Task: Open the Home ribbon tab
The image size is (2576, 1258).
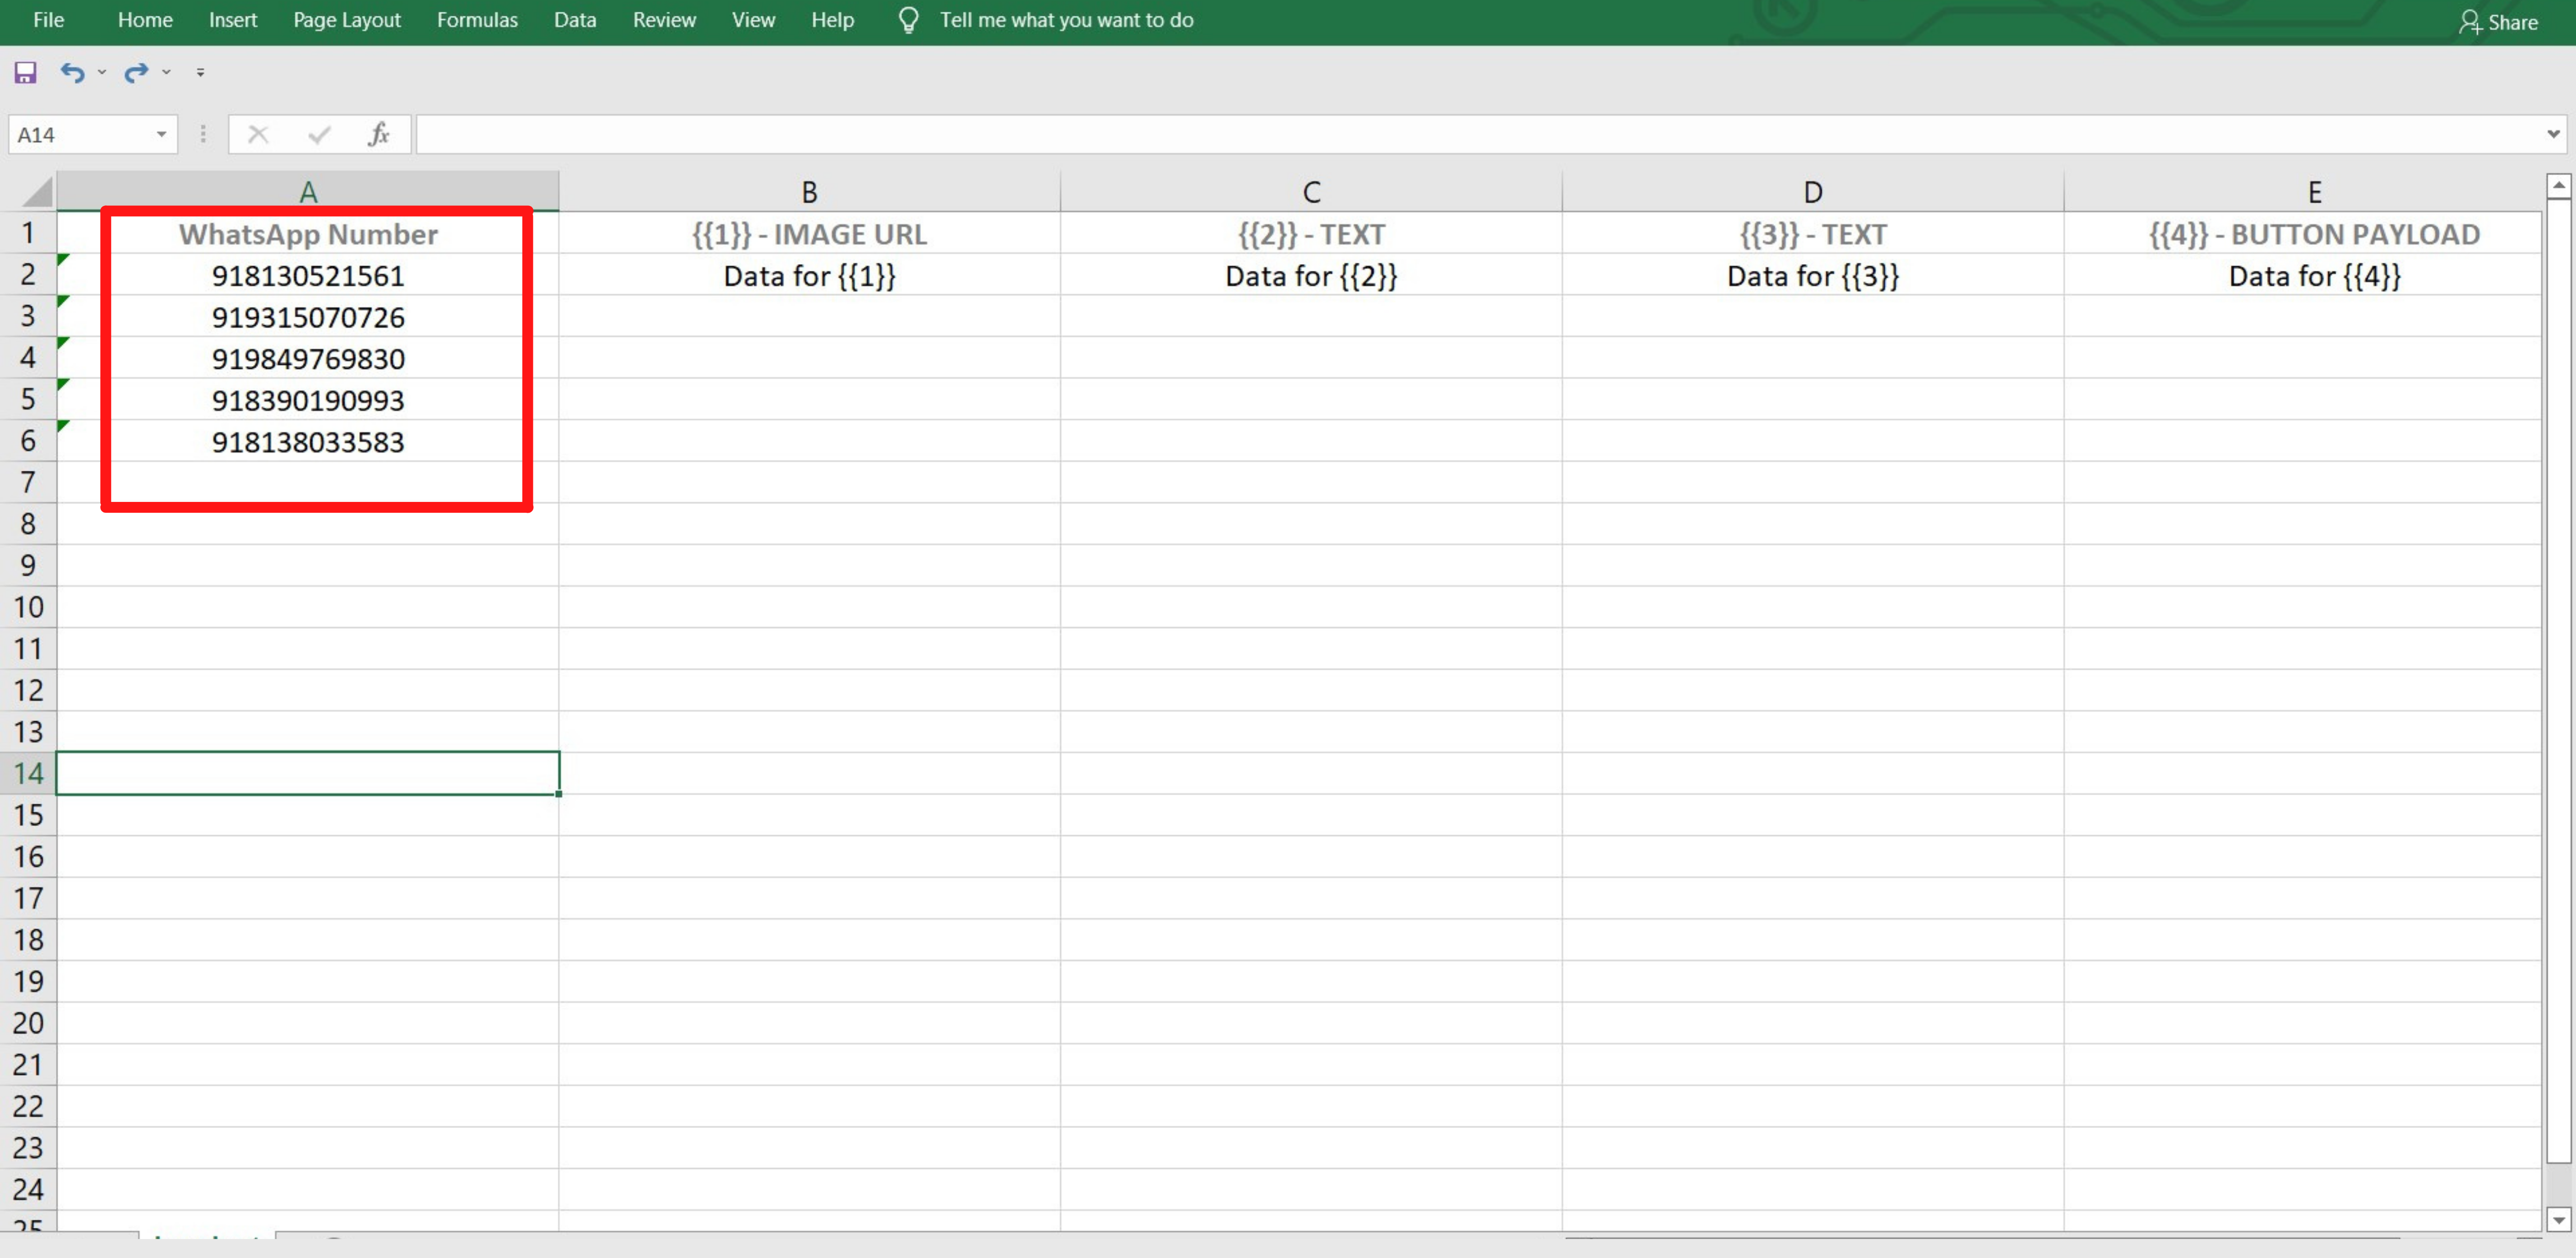Action: tap(145, 20)
